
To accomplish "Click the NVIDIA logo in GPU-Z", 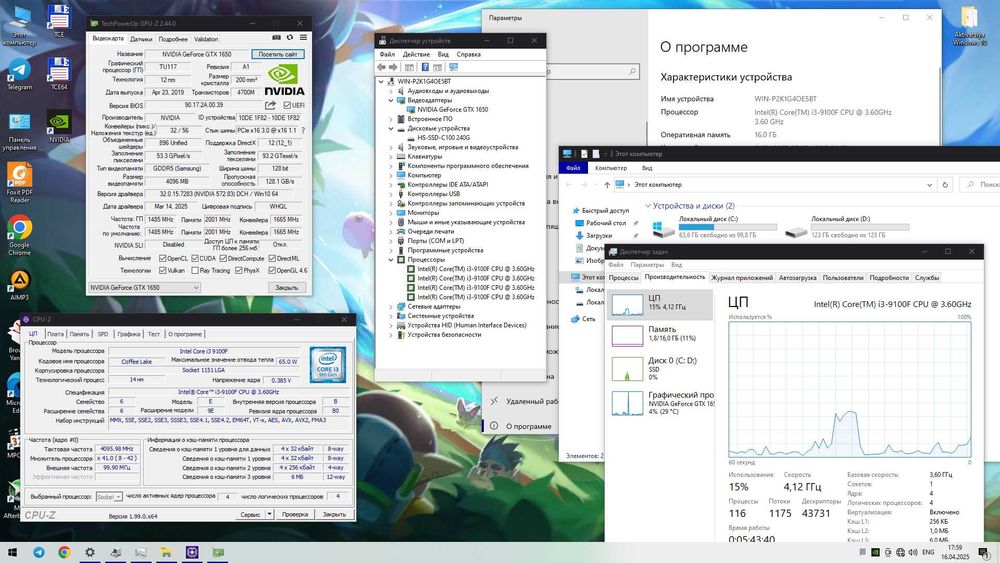I will 284,80.
